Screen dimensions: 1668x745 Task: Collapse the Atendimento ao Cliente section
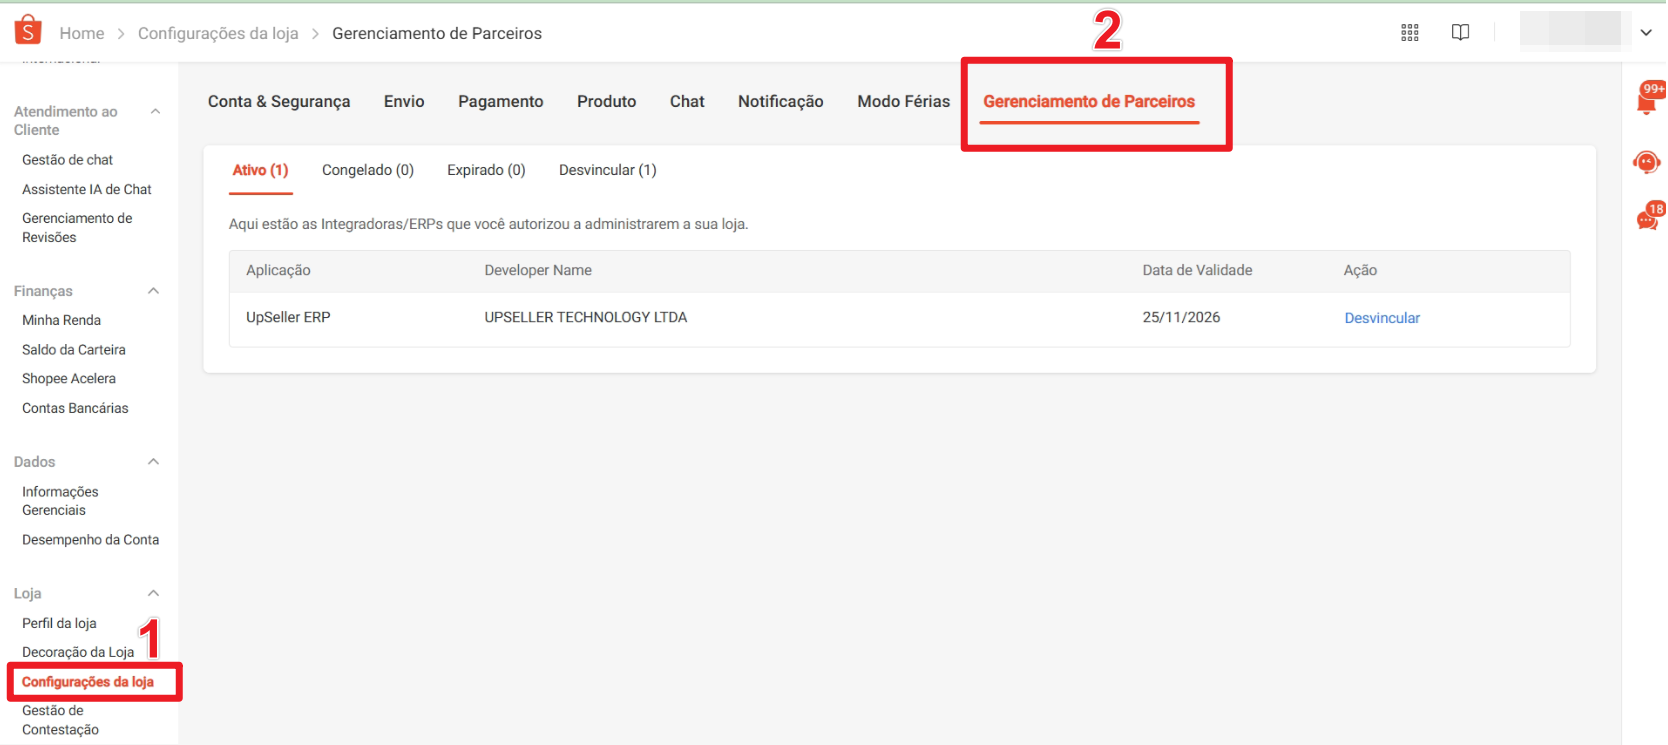pyautogui.click(x=155, y=111)
